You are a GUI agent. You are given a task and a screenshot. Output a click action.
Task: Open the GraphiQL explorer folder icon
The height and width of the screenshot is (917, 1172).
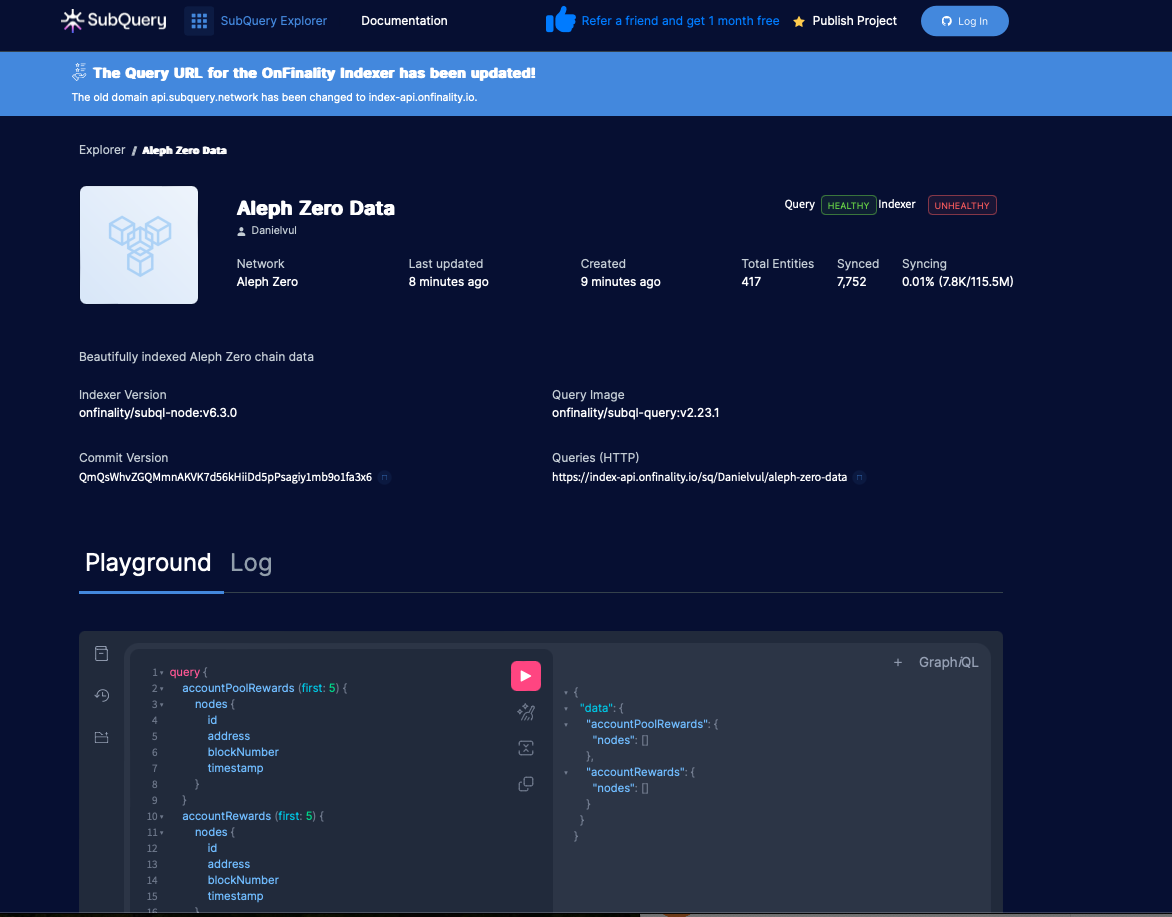click(101, 737)
